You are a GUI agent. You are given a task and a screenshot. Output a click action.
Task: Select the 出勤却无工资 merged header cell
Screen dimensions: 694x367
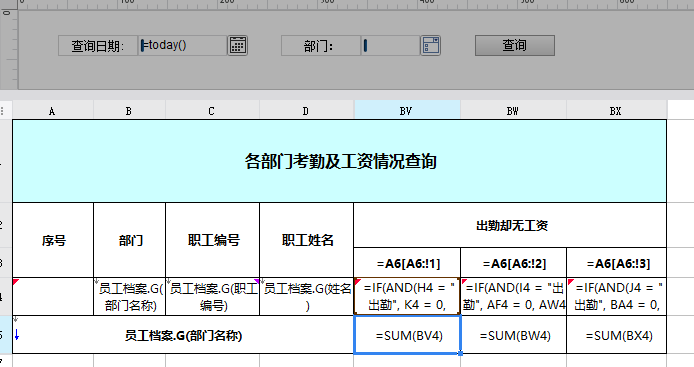pyautogui.click(x=510, y=225)
